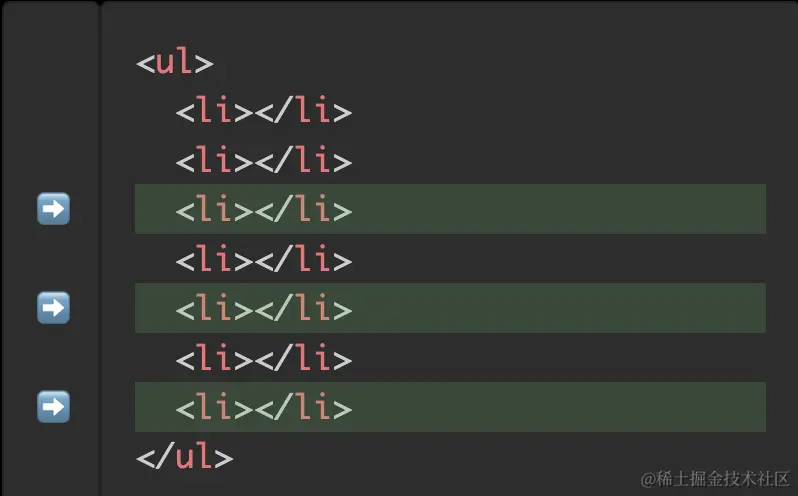Click closing </li> tag on first highlighted line
Screen dimensions: 798x496
tap(303, 210)
